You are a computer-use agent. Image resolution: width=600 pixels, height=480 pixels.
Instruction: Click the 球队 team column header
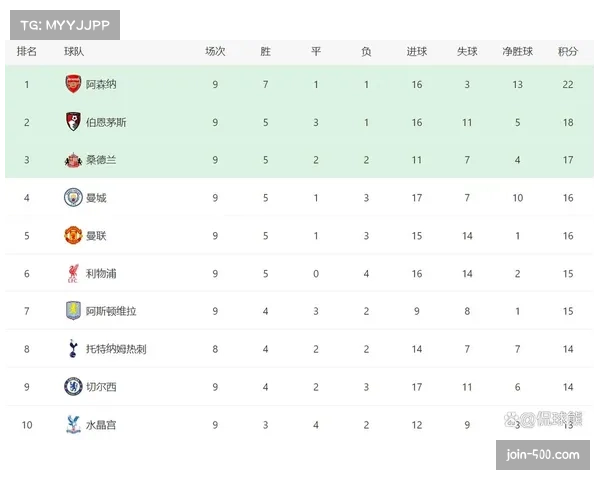pyautogui.click(x=74, y=52)
